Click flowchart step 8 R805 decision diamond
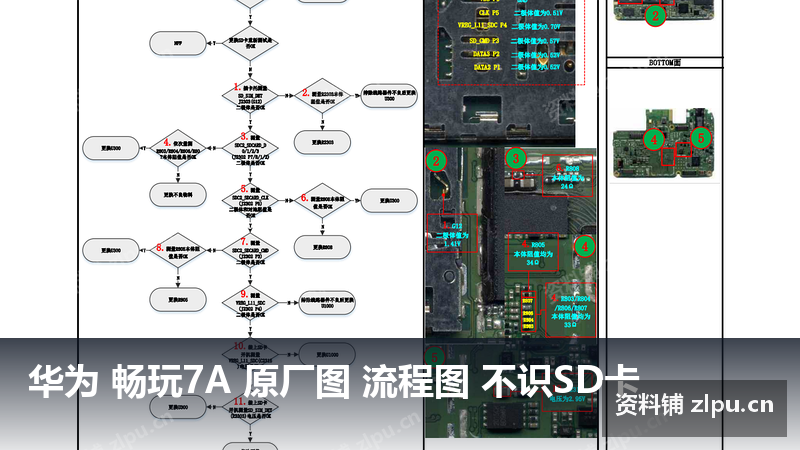The height and width of the screenshot is (450, 800). pyautogui.click(x=178, y=251)
